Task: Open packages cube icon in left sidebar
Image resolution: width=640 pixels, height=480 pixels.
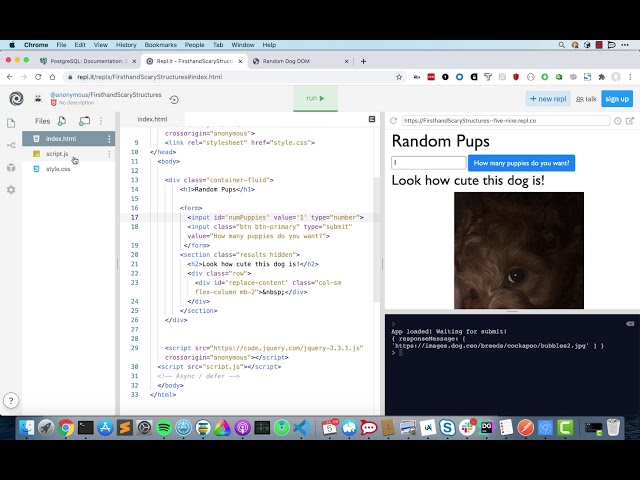Action: point(11,167)
